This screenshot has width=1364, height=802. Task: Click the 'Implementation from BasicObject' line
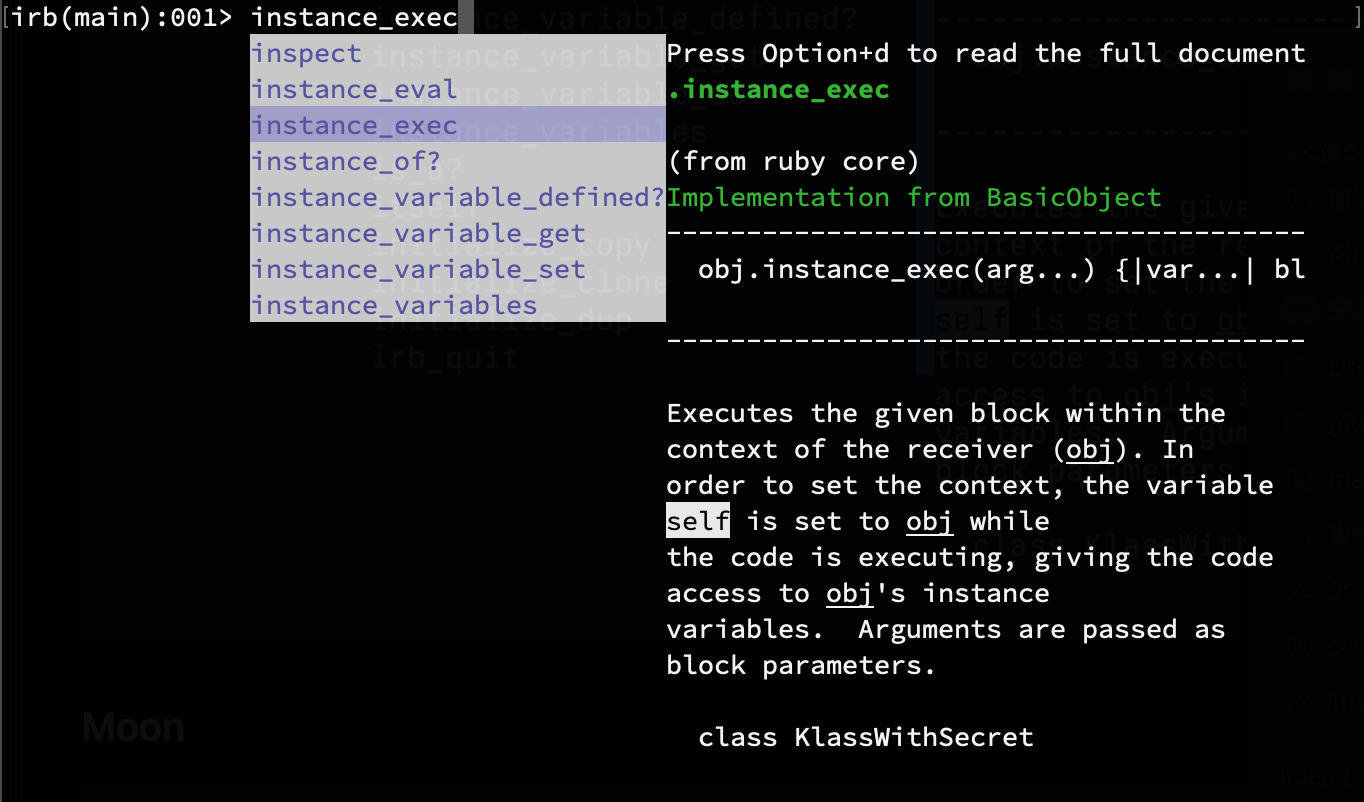coord(914,197)
